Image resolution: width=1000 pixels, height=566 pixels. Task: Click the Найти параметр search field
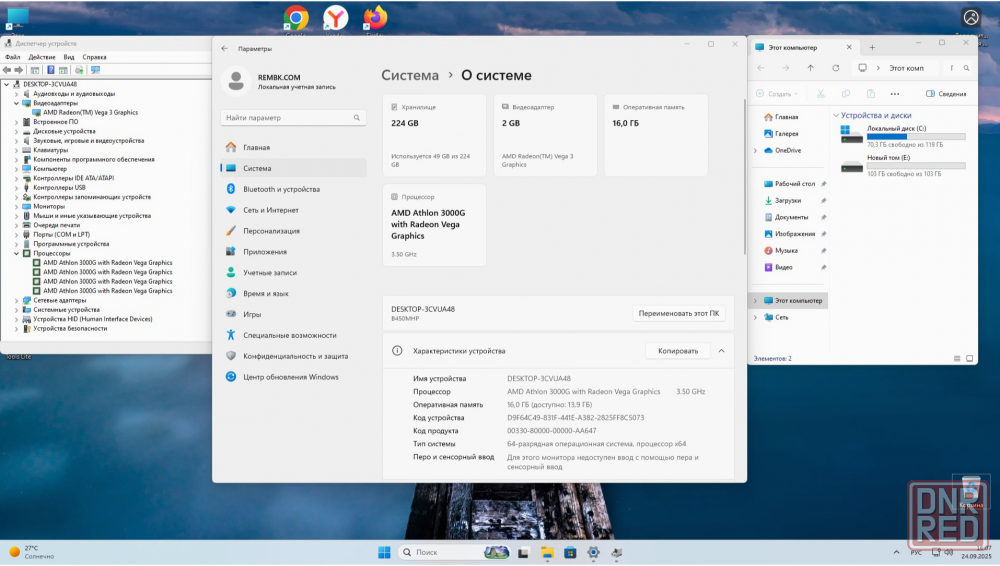pyautogui.click(x=293, y=118)
